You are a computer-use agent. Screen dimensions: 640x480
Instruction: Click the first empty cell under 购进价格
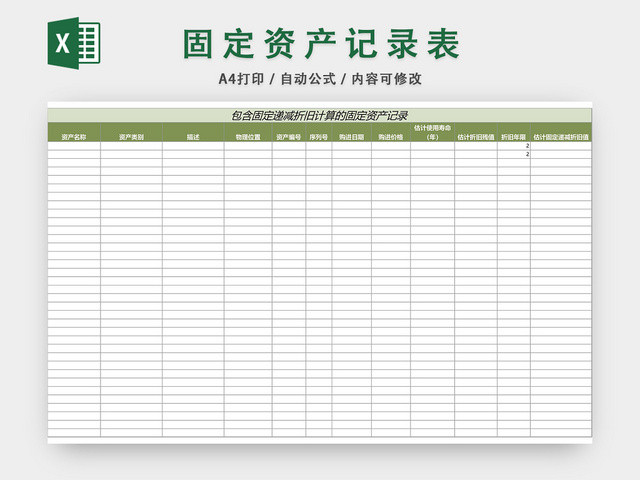point(391,146)
